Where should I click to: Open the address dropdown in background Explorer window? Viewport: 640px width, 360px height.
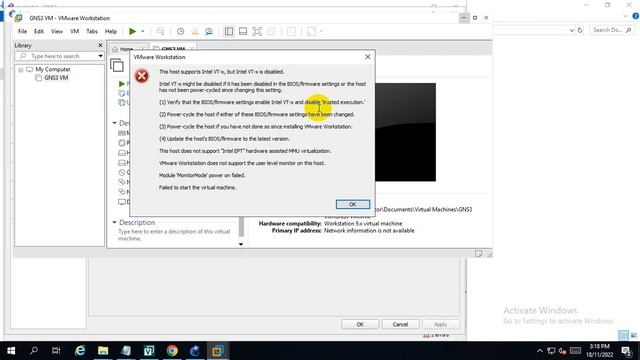coord(571,30)
